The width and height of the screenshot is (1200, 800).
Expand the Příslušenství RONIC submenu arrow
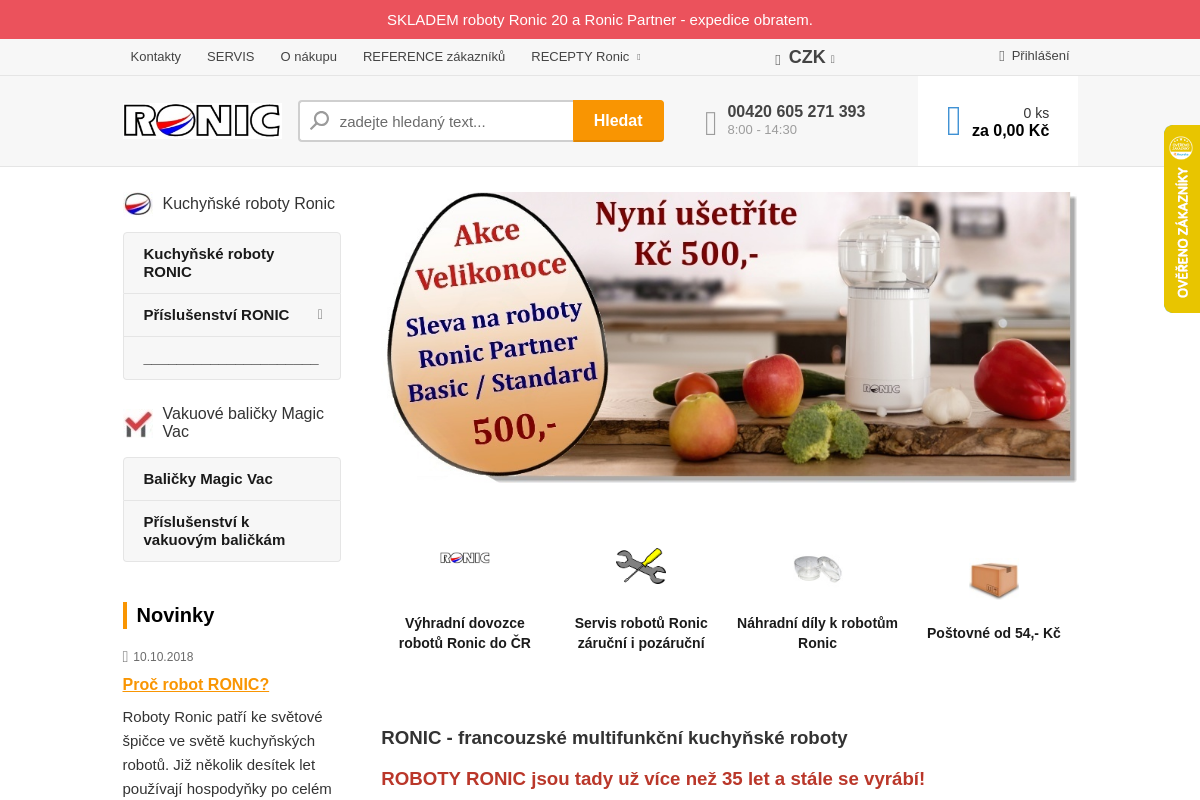pyautogui.click(x=320, y=314)
